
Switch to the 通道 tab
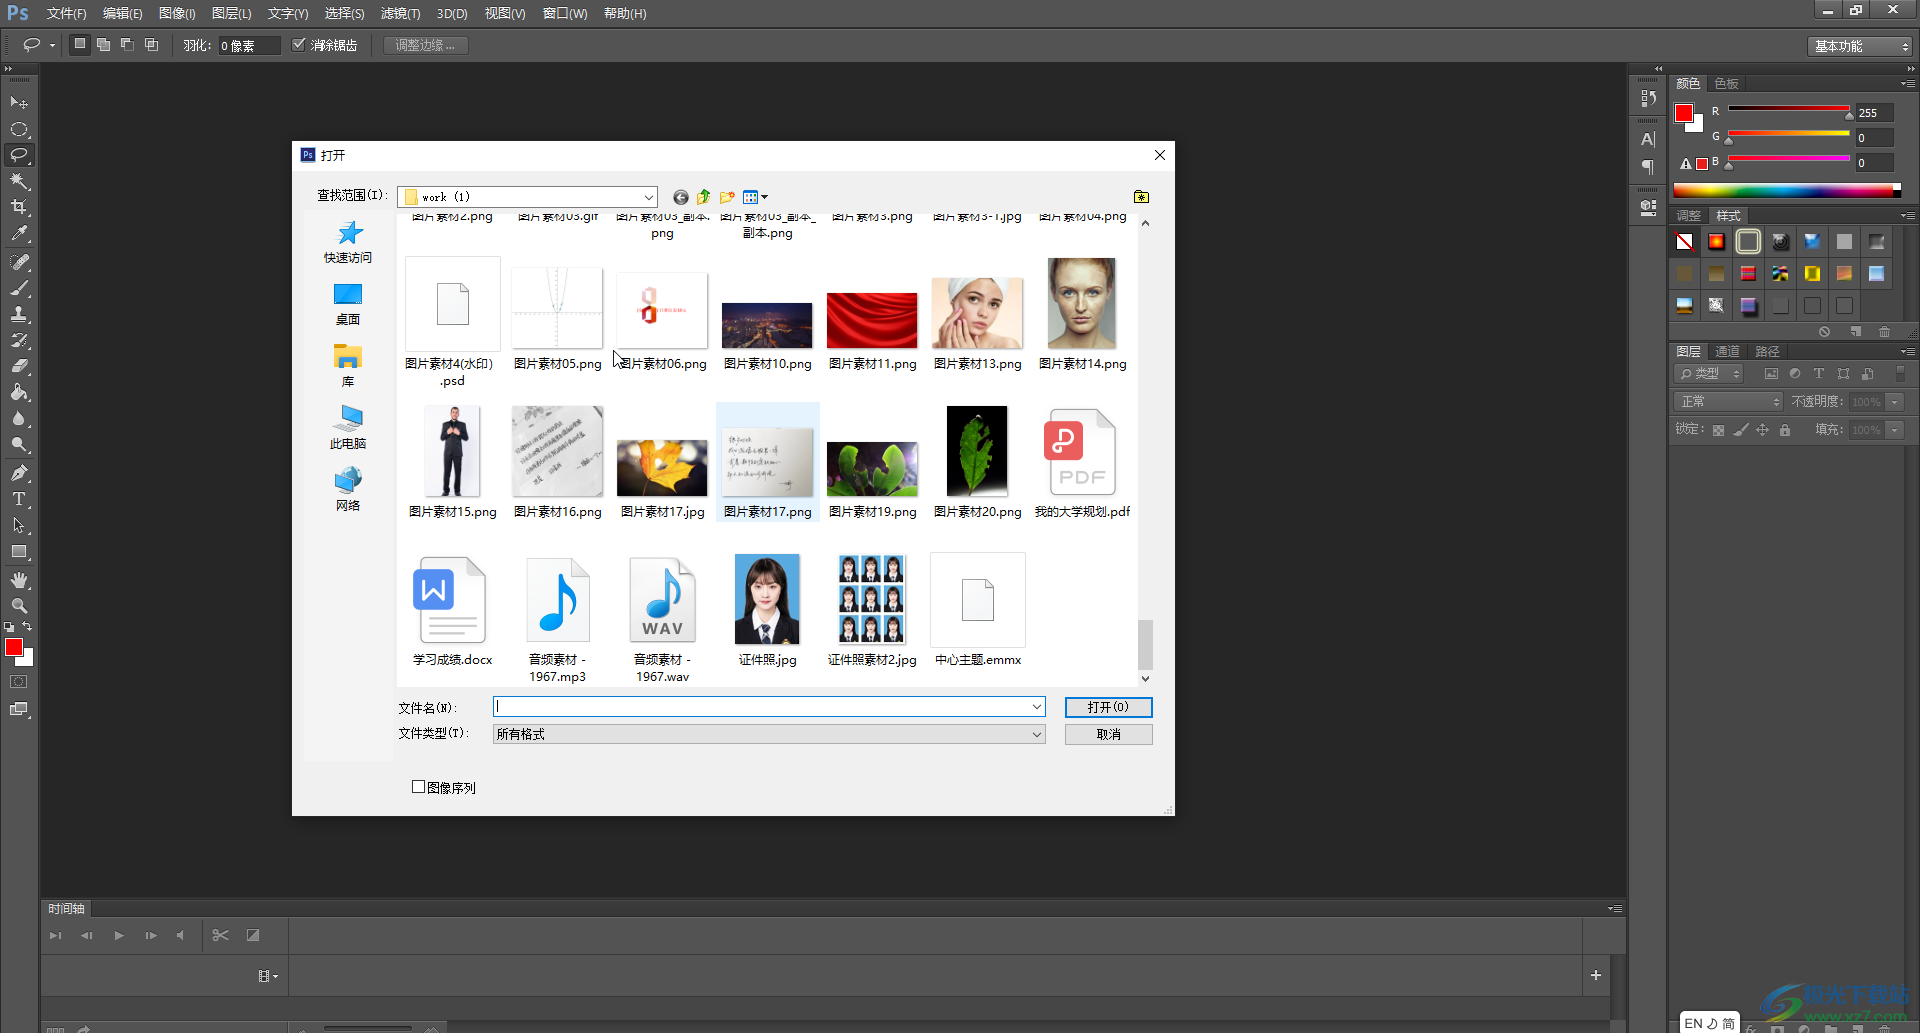[x=1727, y=351]
